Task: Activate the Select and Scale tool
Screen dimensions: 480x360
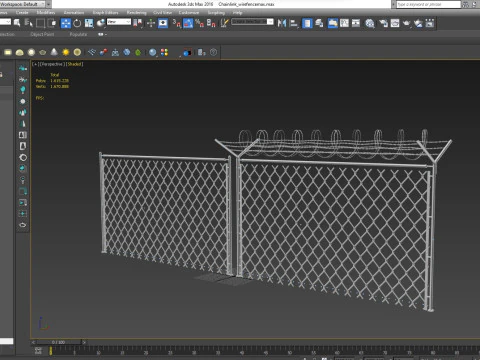Action: pos(89,23)
